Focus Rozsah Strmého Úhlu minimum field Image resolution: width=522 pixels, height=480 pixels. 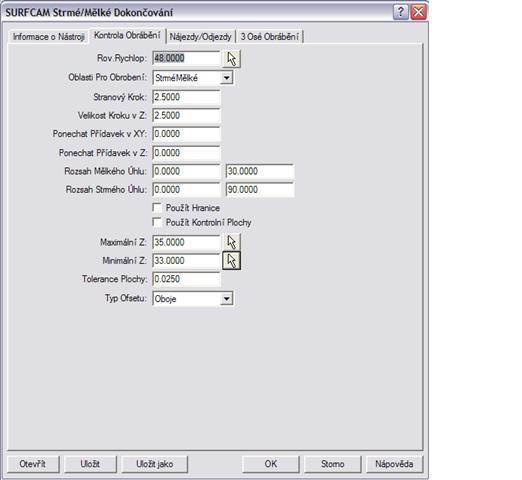tap(186, 190)
